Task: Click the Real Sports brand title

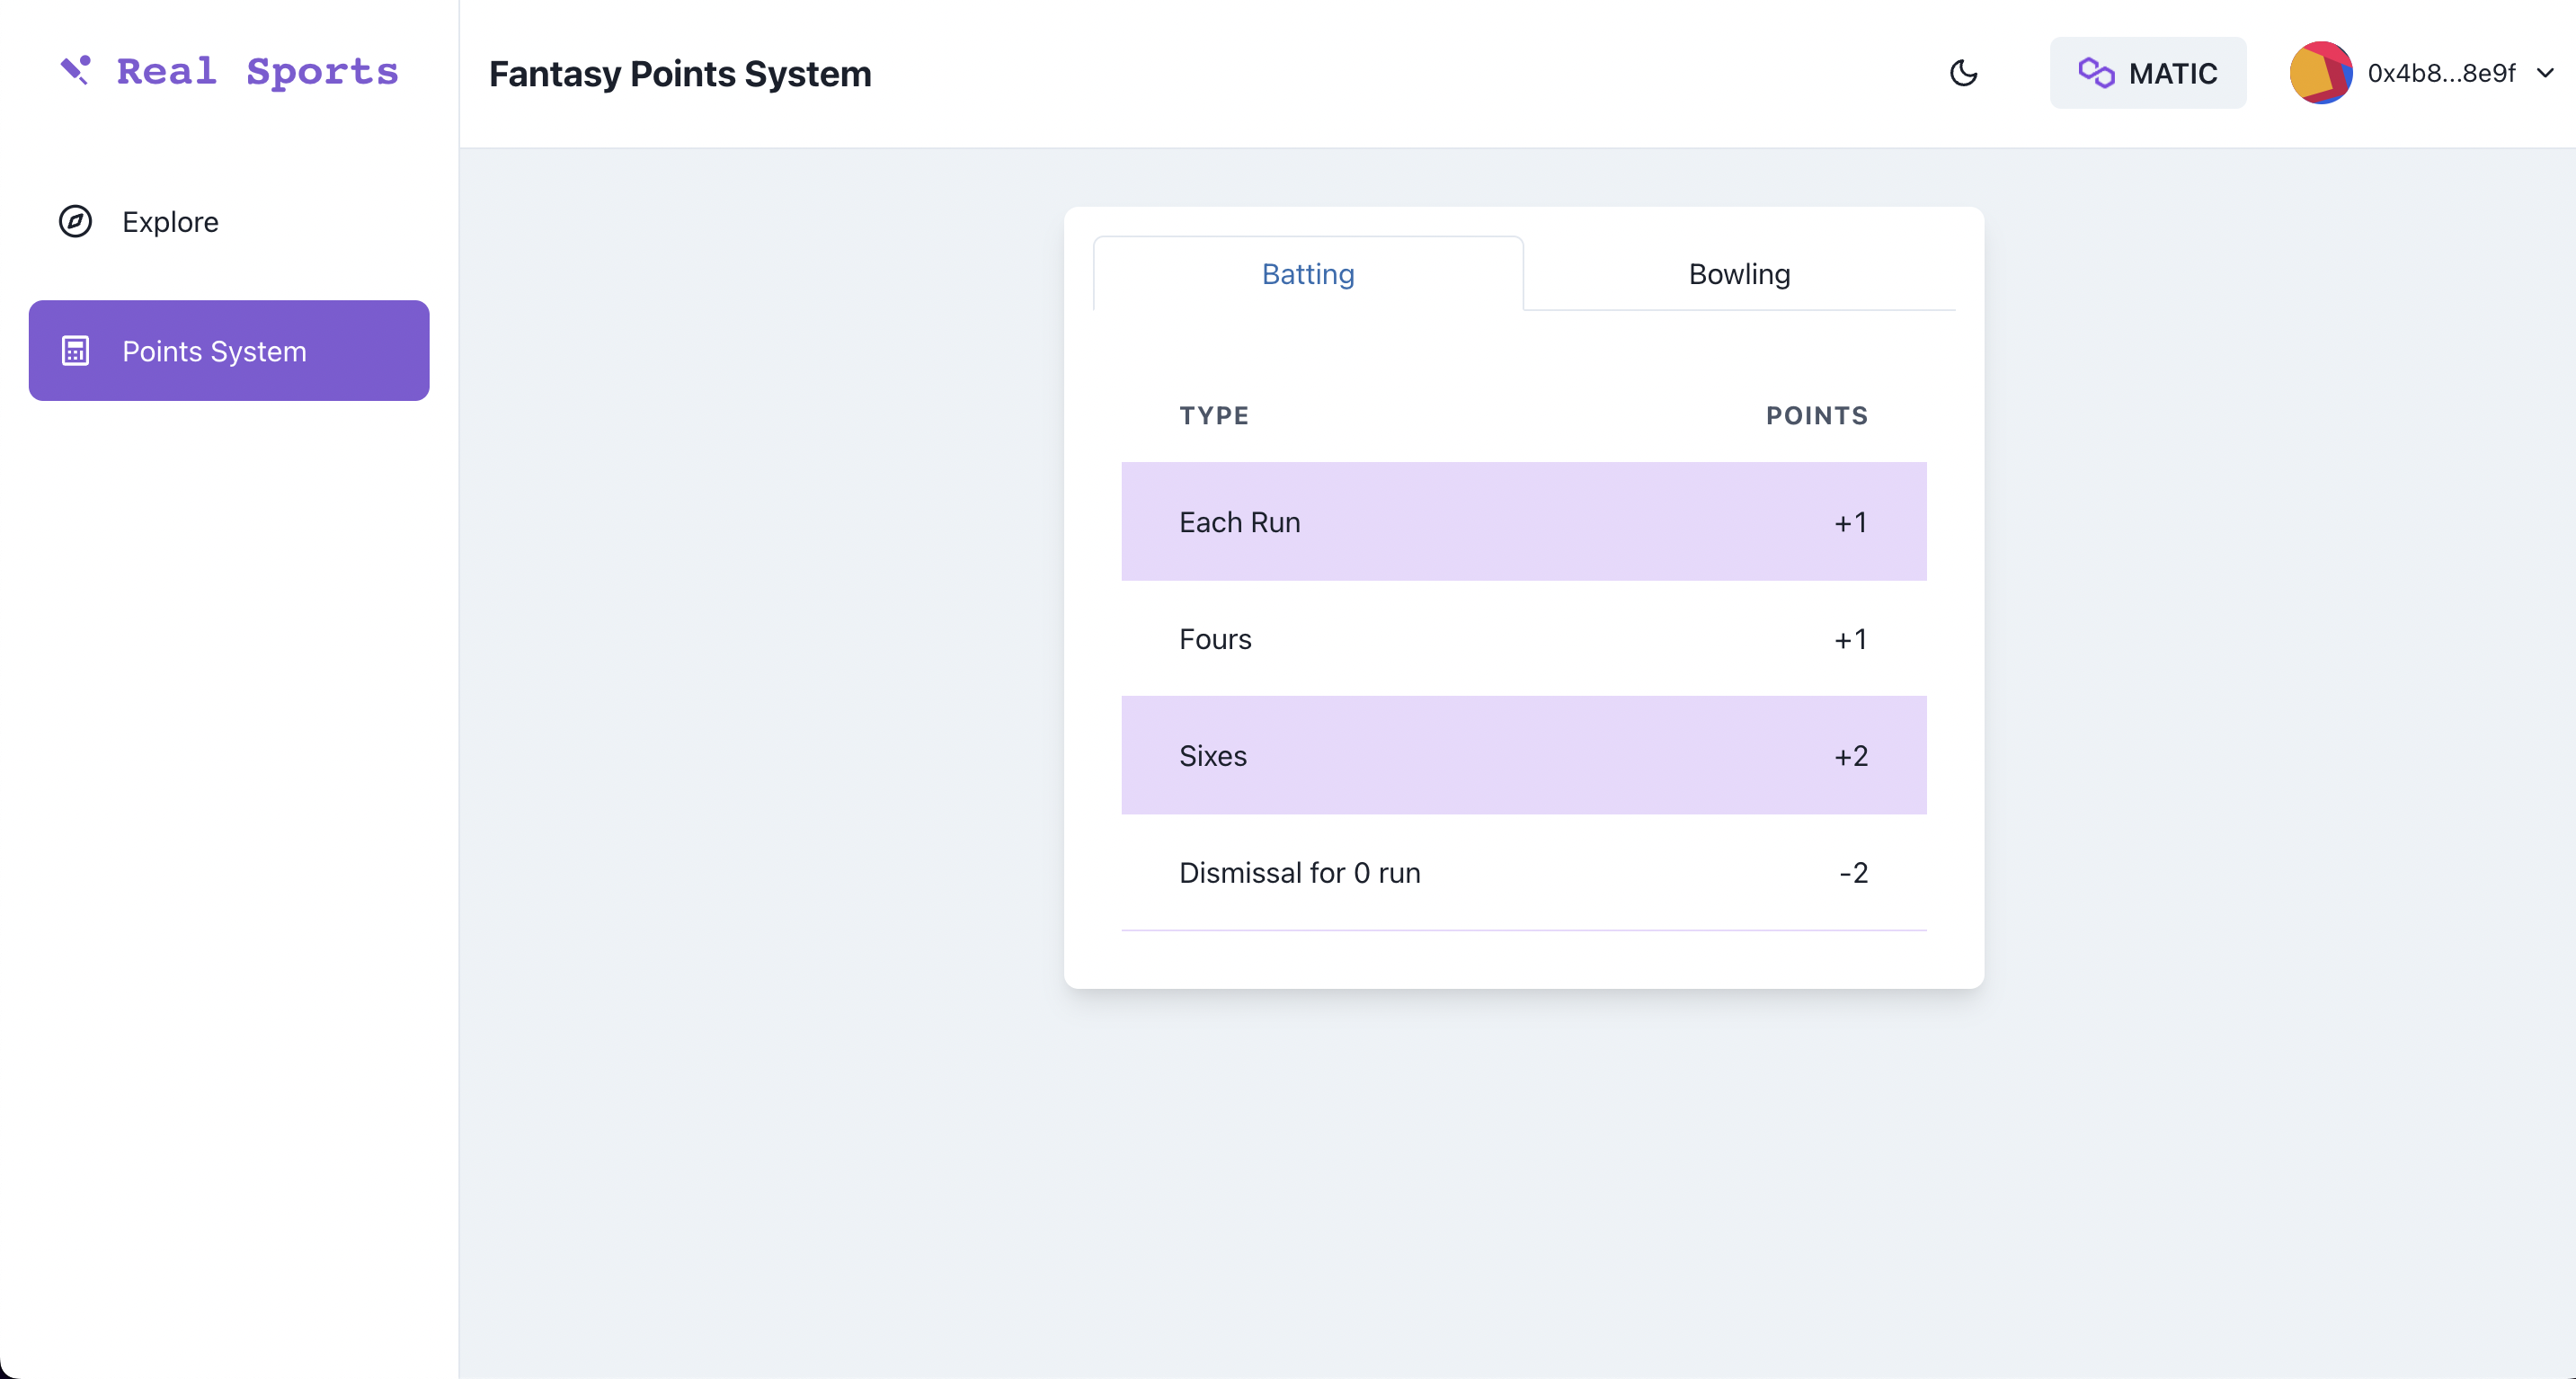Action: coord(257,71)
